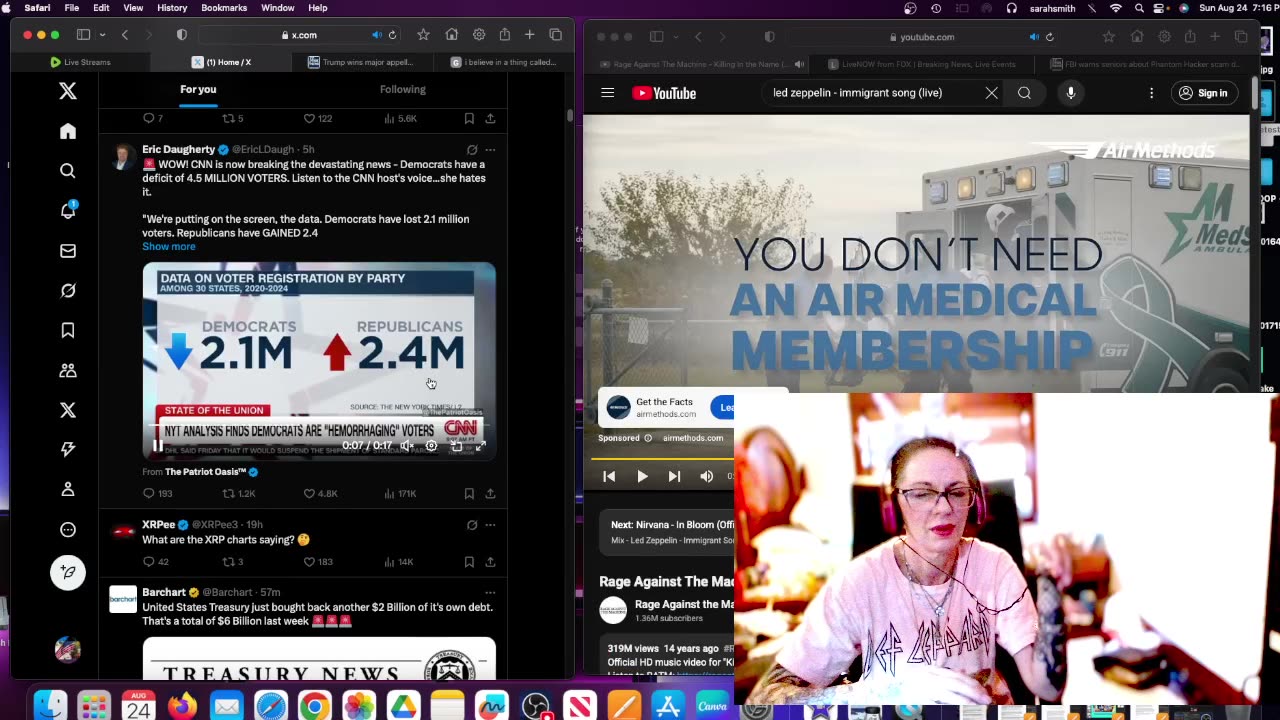Open Communities people icon in X sidebar
Screen dimensions: 1280x720
click(x=68, y=370)
